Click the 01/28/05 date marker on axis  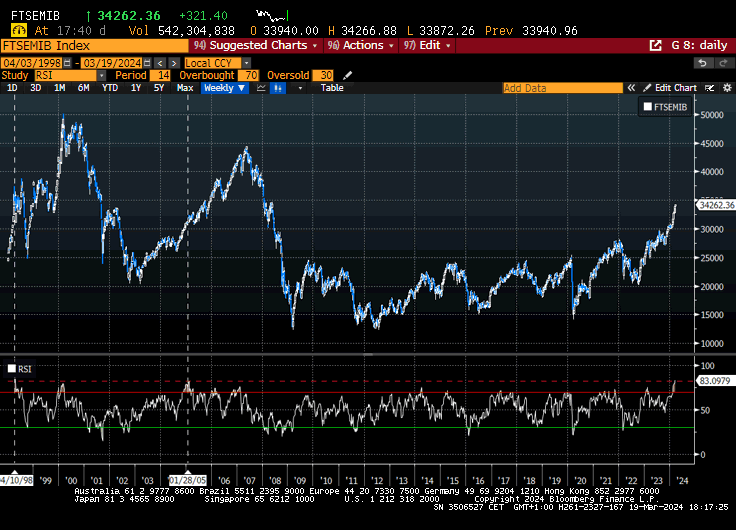[x=188, y=480]
